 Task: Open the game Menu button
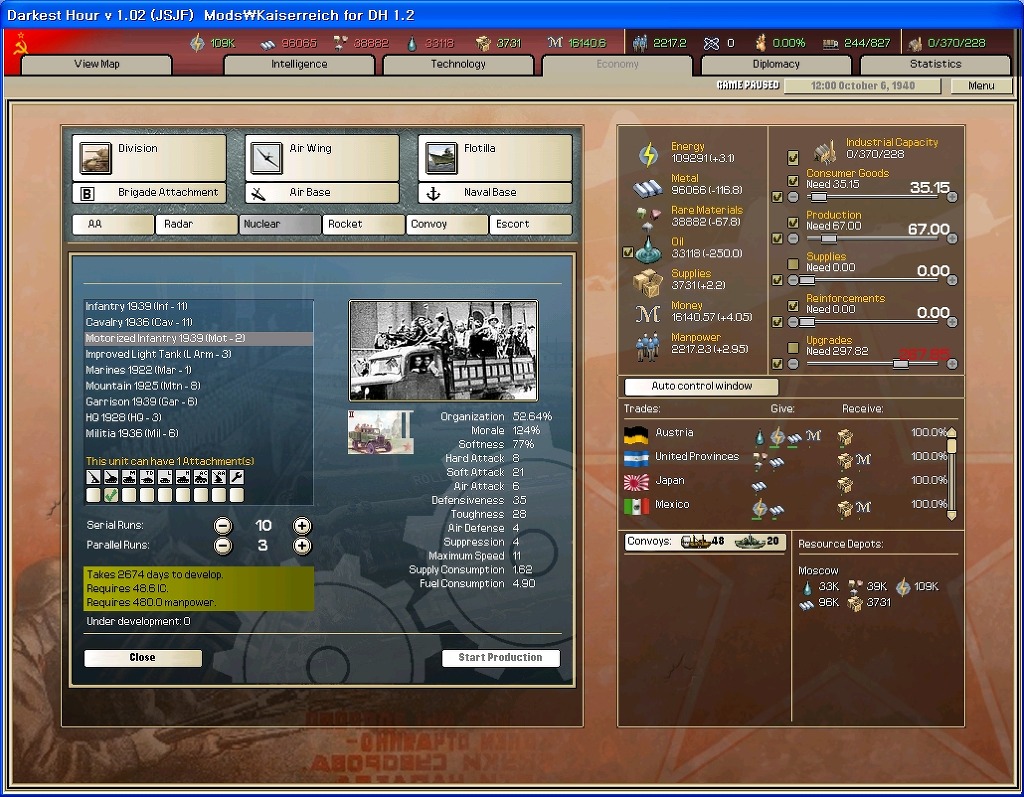[981, 86]
